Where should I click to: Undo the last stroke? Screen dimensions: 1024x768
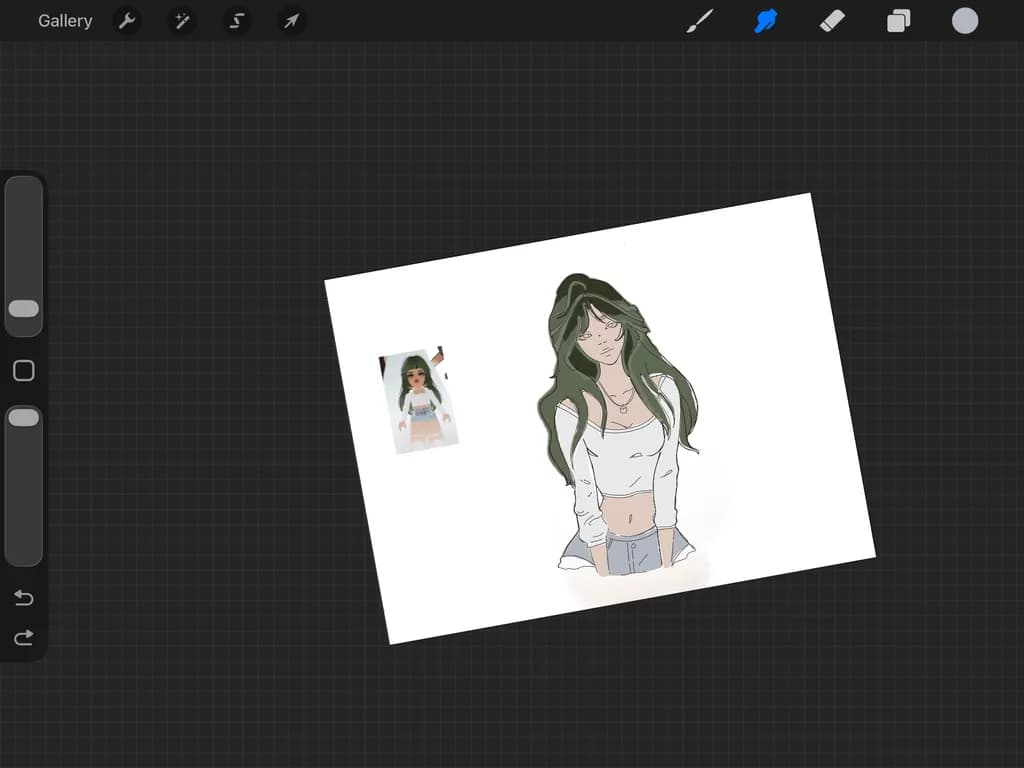[x=24, y=598]
